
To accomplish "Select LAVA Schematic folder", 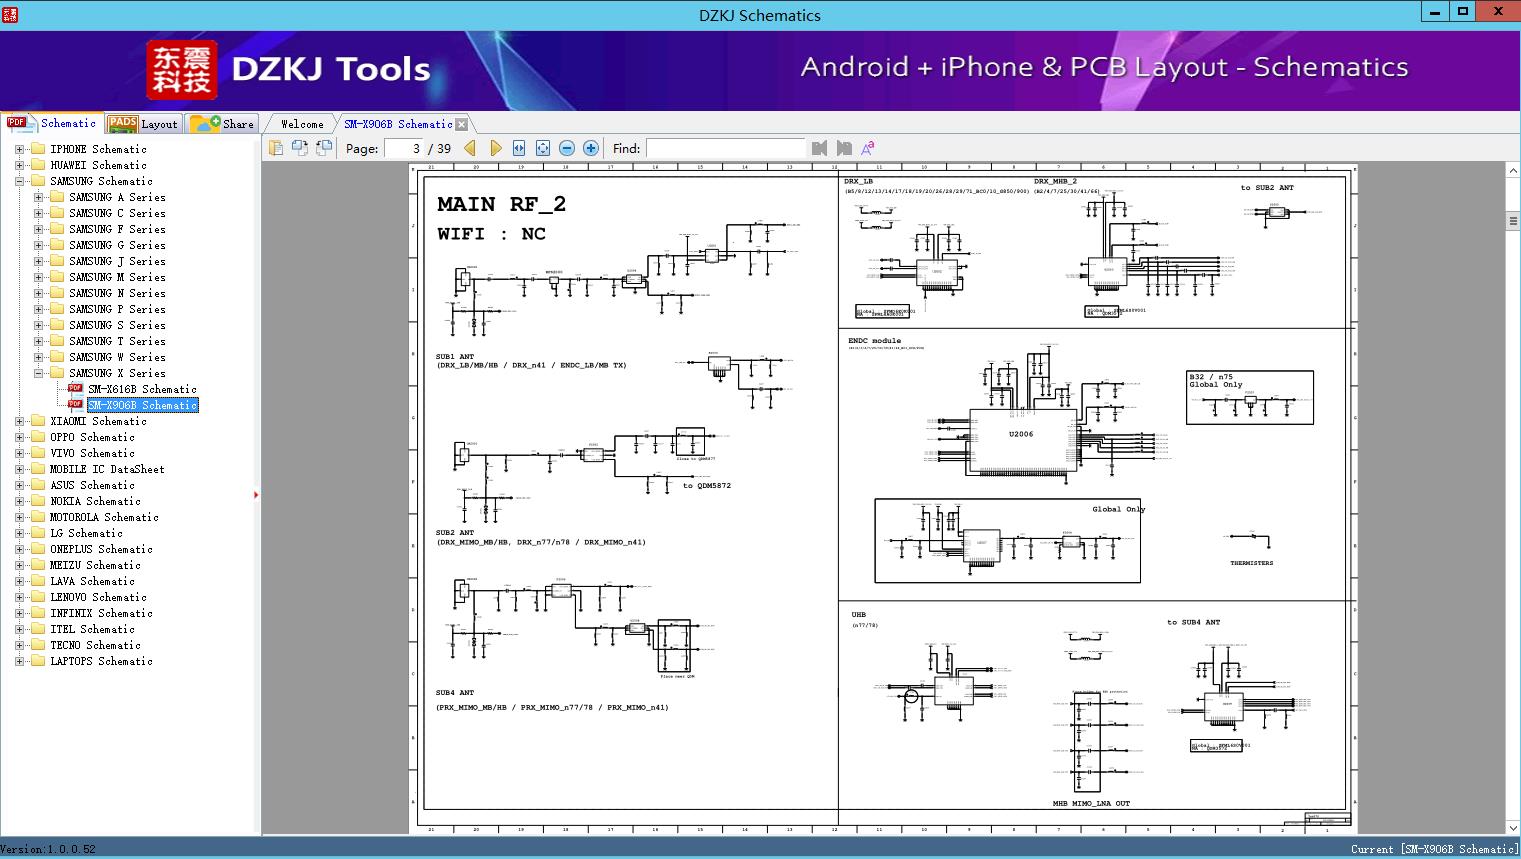I will click(x=92, y=581).
